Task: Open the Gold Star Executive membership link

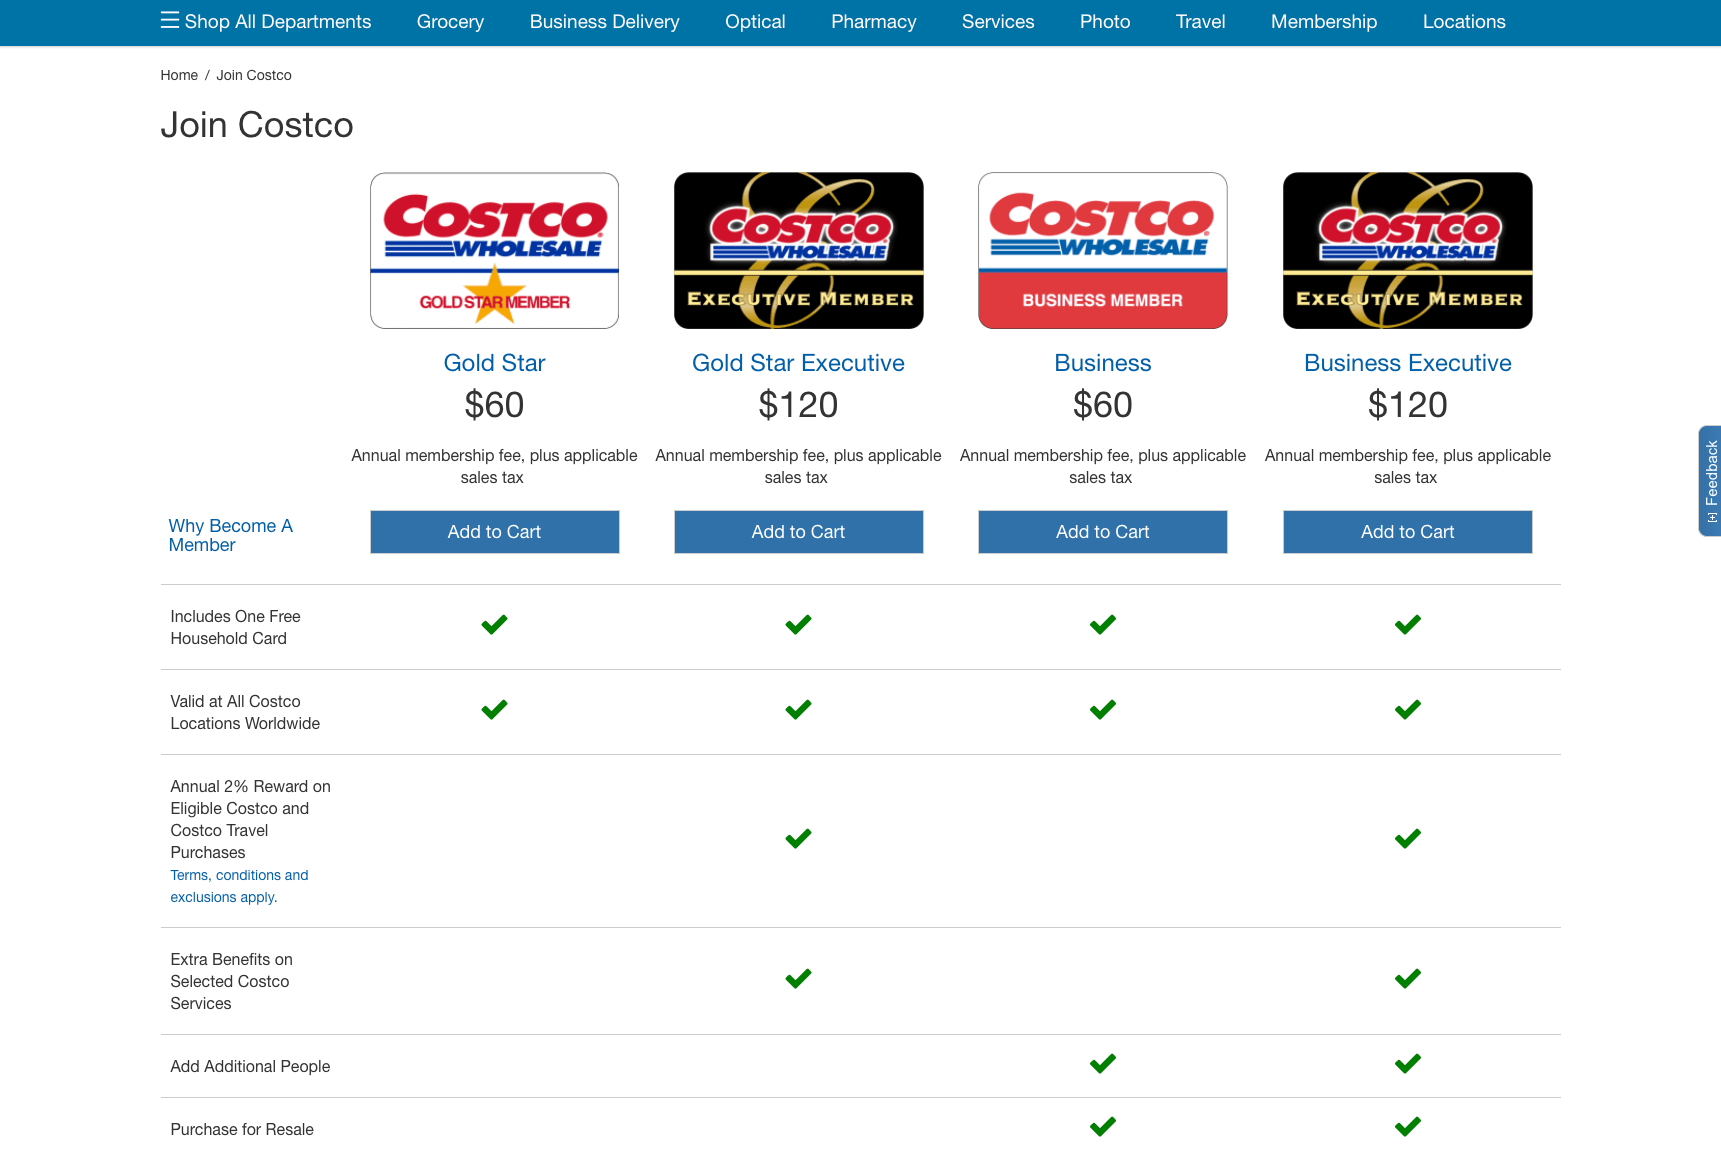Action: click(x=798, y=363)
